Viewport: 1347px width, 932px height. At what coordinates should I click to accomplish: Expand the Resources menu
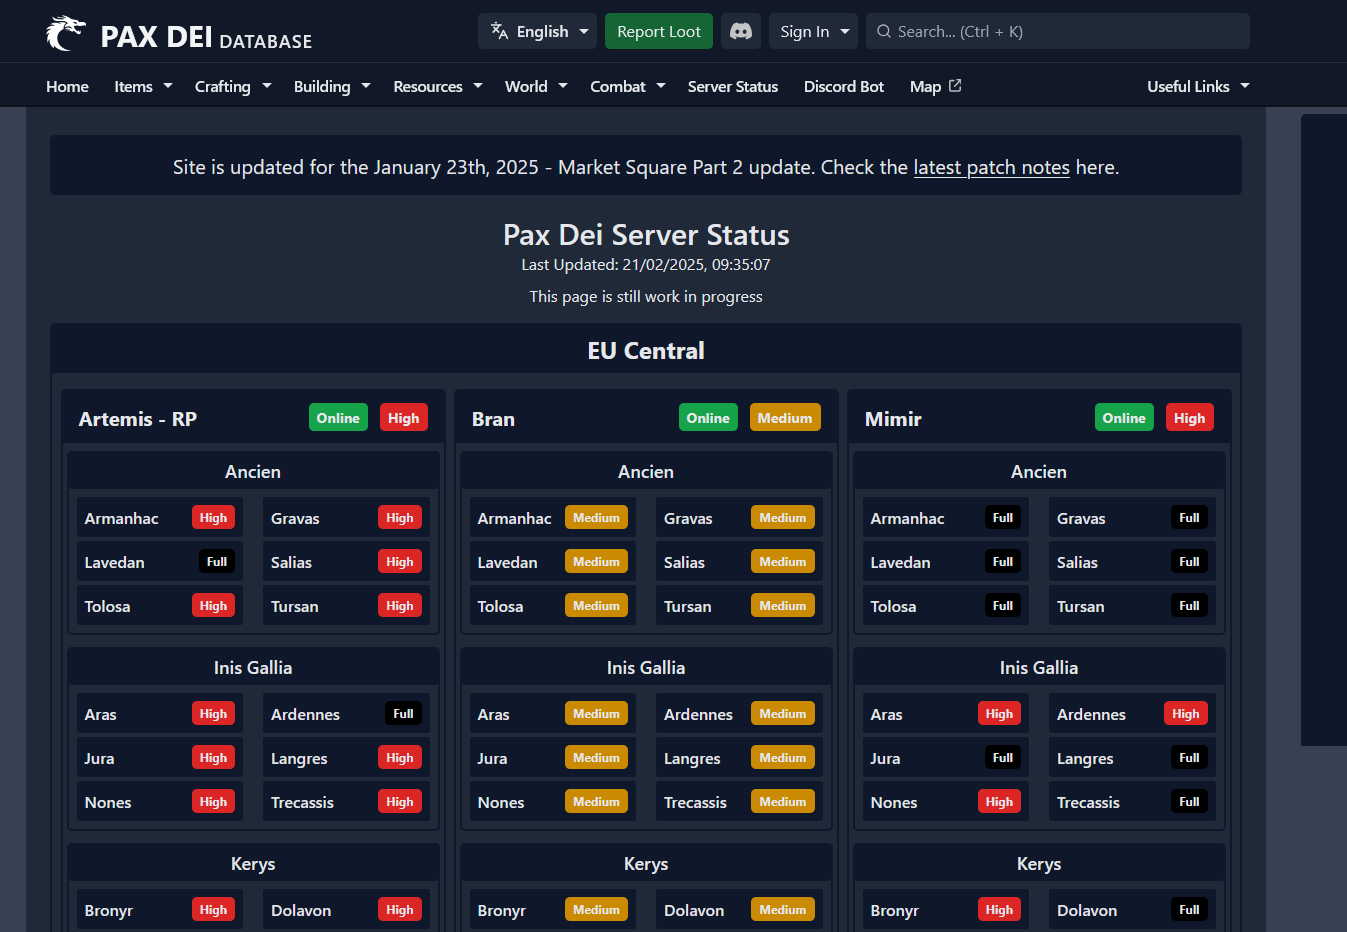[x=438, y=86]
